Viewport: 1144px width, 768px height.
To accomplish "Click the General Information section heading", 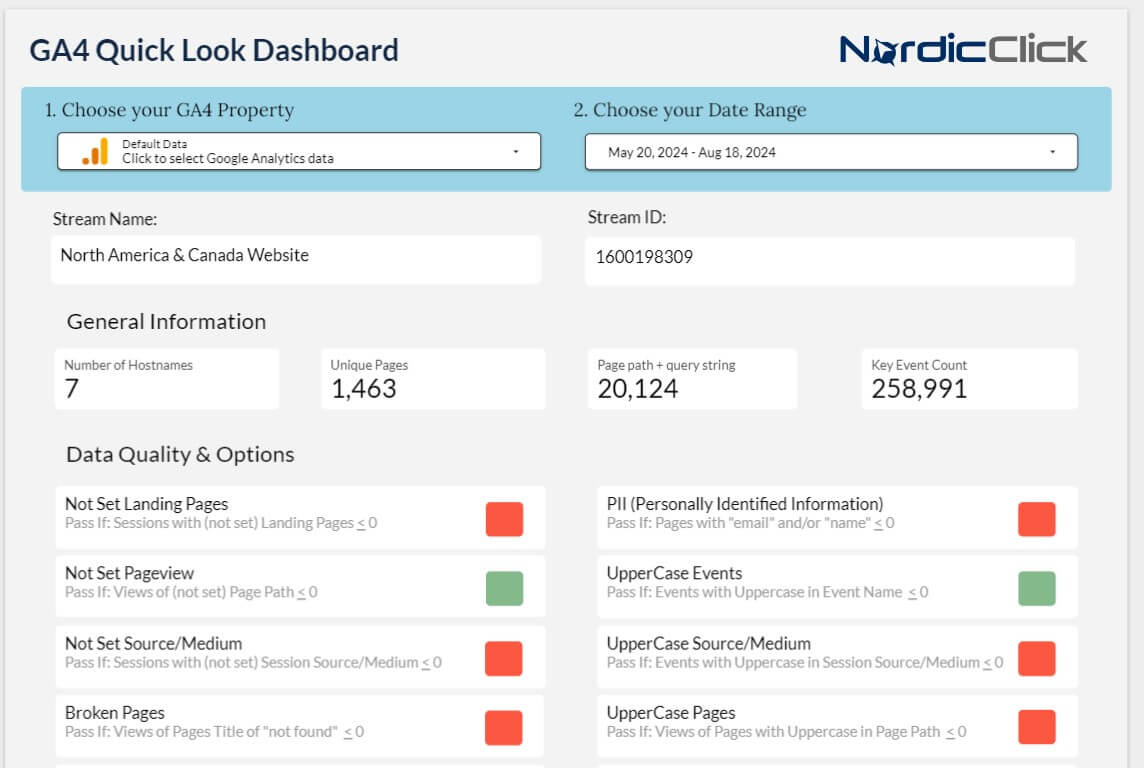I will coord(166,322).
